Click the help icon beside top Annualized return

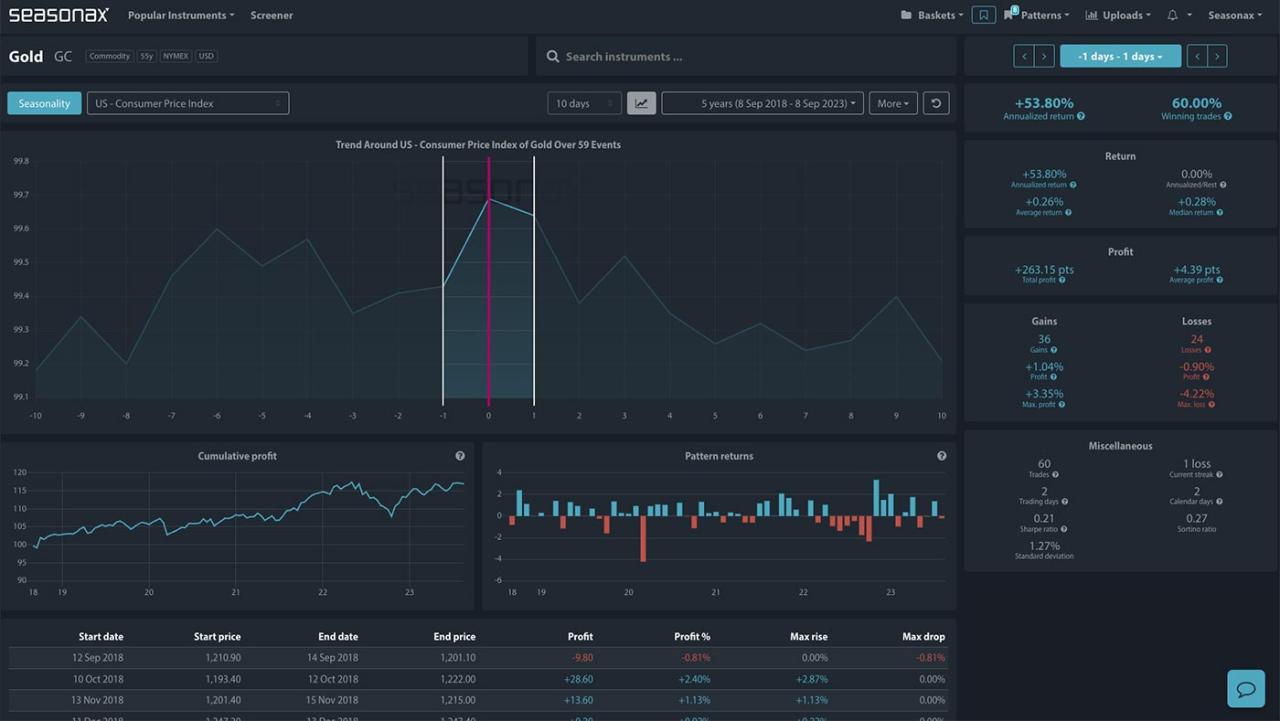point(1081,117)
